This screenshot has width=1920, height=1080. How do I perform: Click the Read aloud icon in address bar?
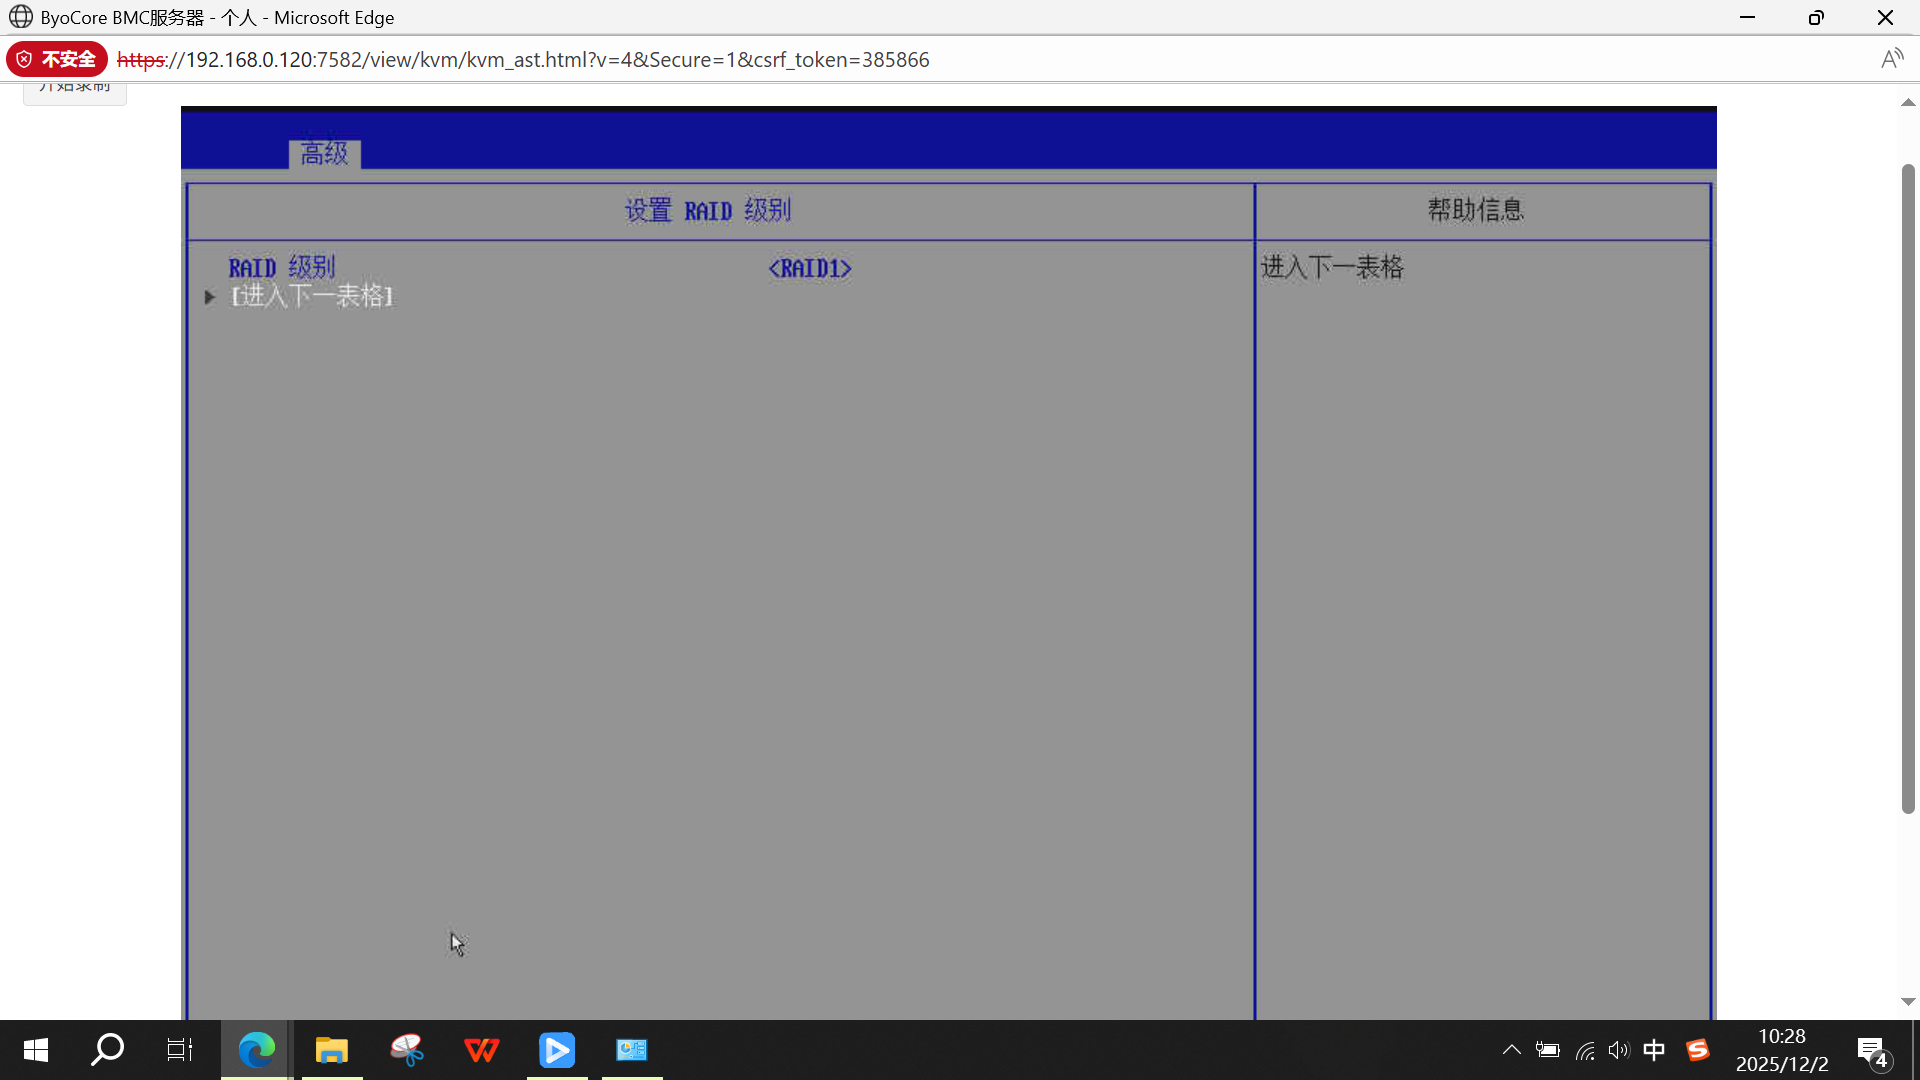[x=1891, y=59]
